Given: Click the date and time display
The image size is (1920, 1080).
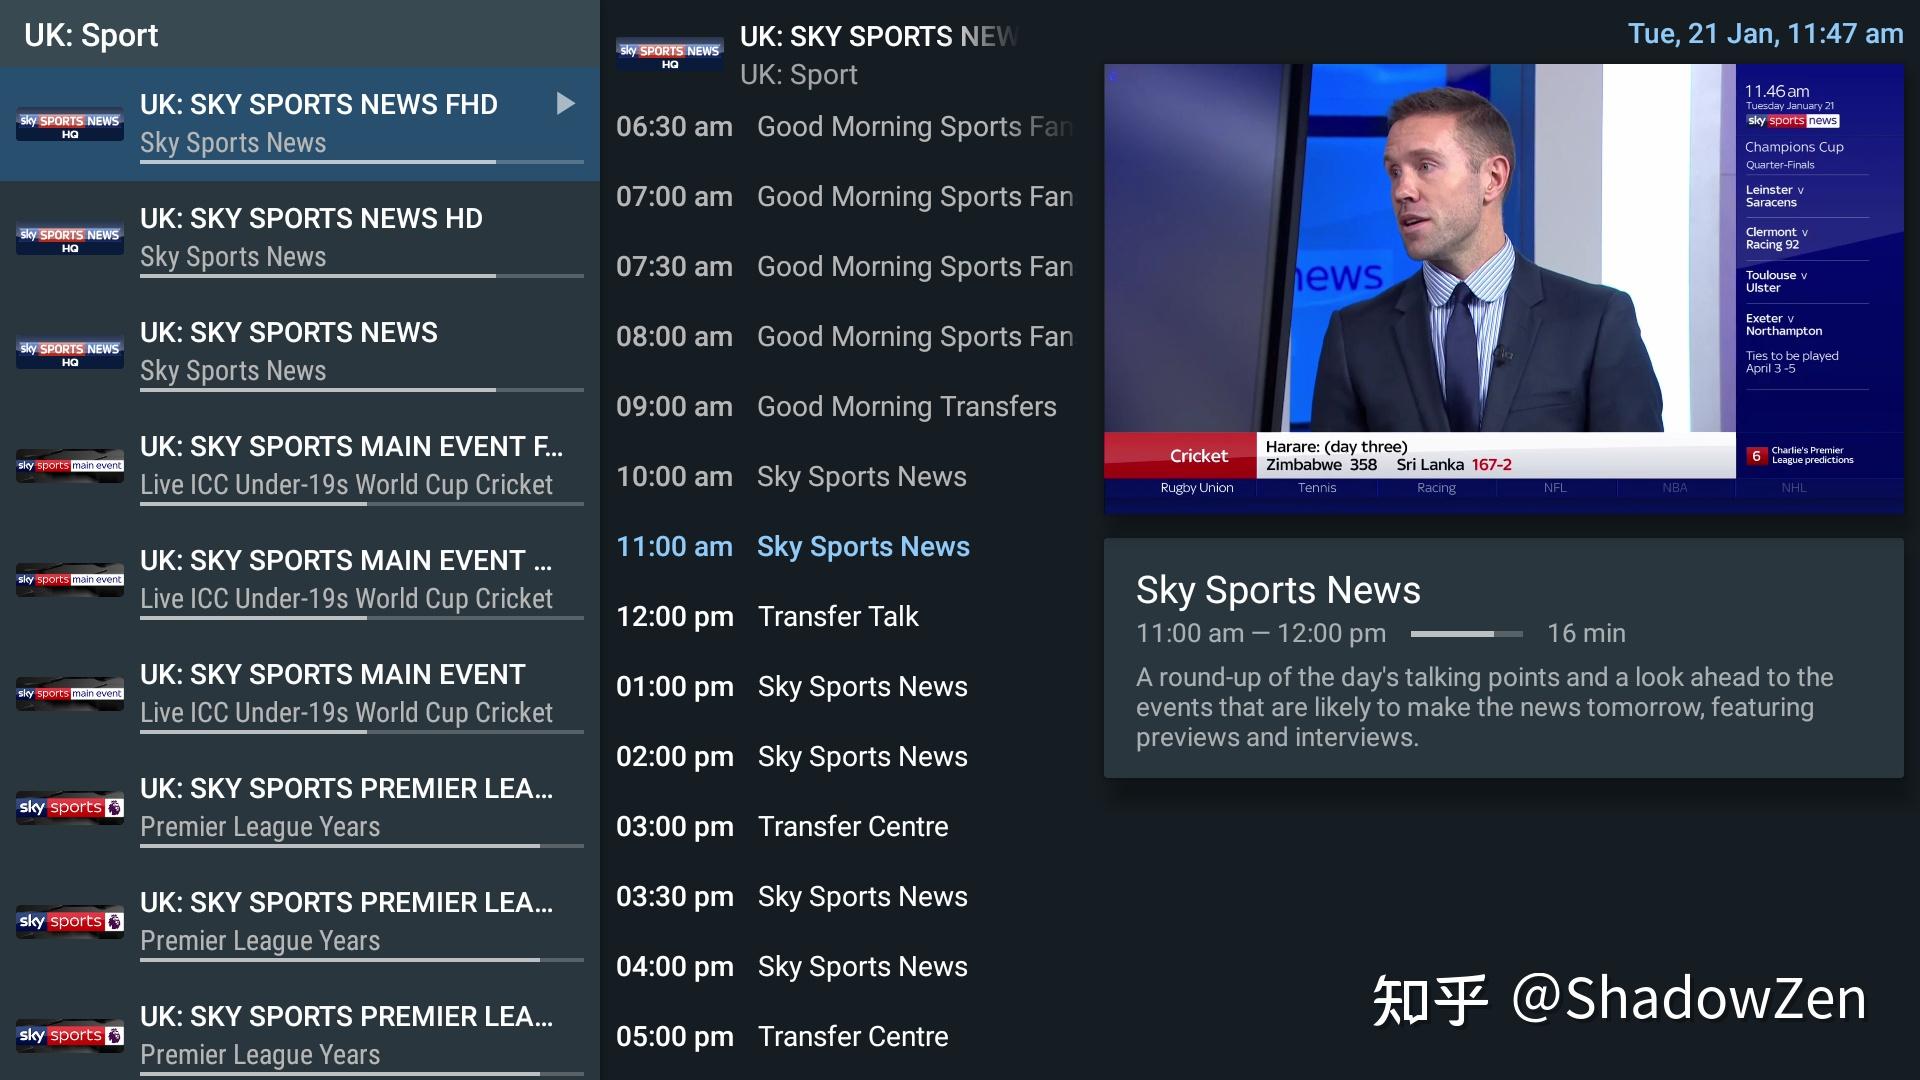Looking at the screenshot, I should coord(1765,34).
